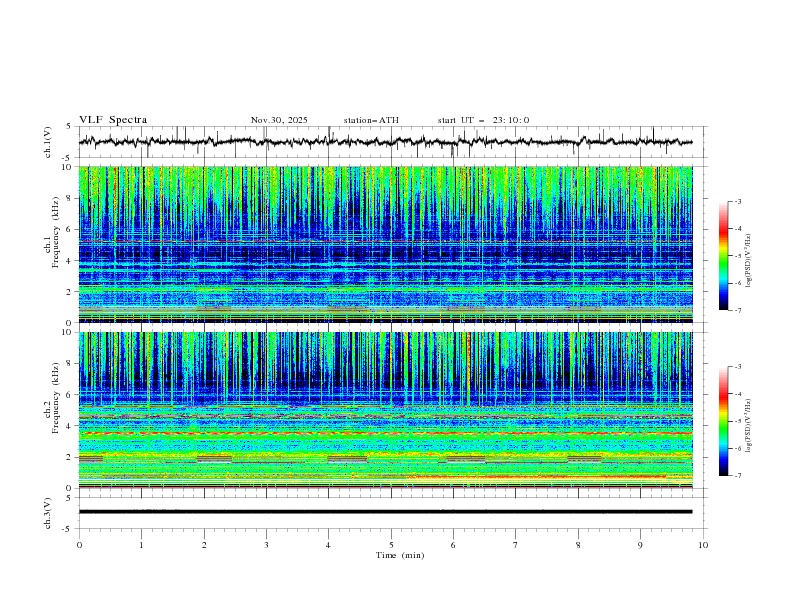792x612 pixels.
Task: Select the "start UT = 23:10:0" text
Action: (483, 120)
